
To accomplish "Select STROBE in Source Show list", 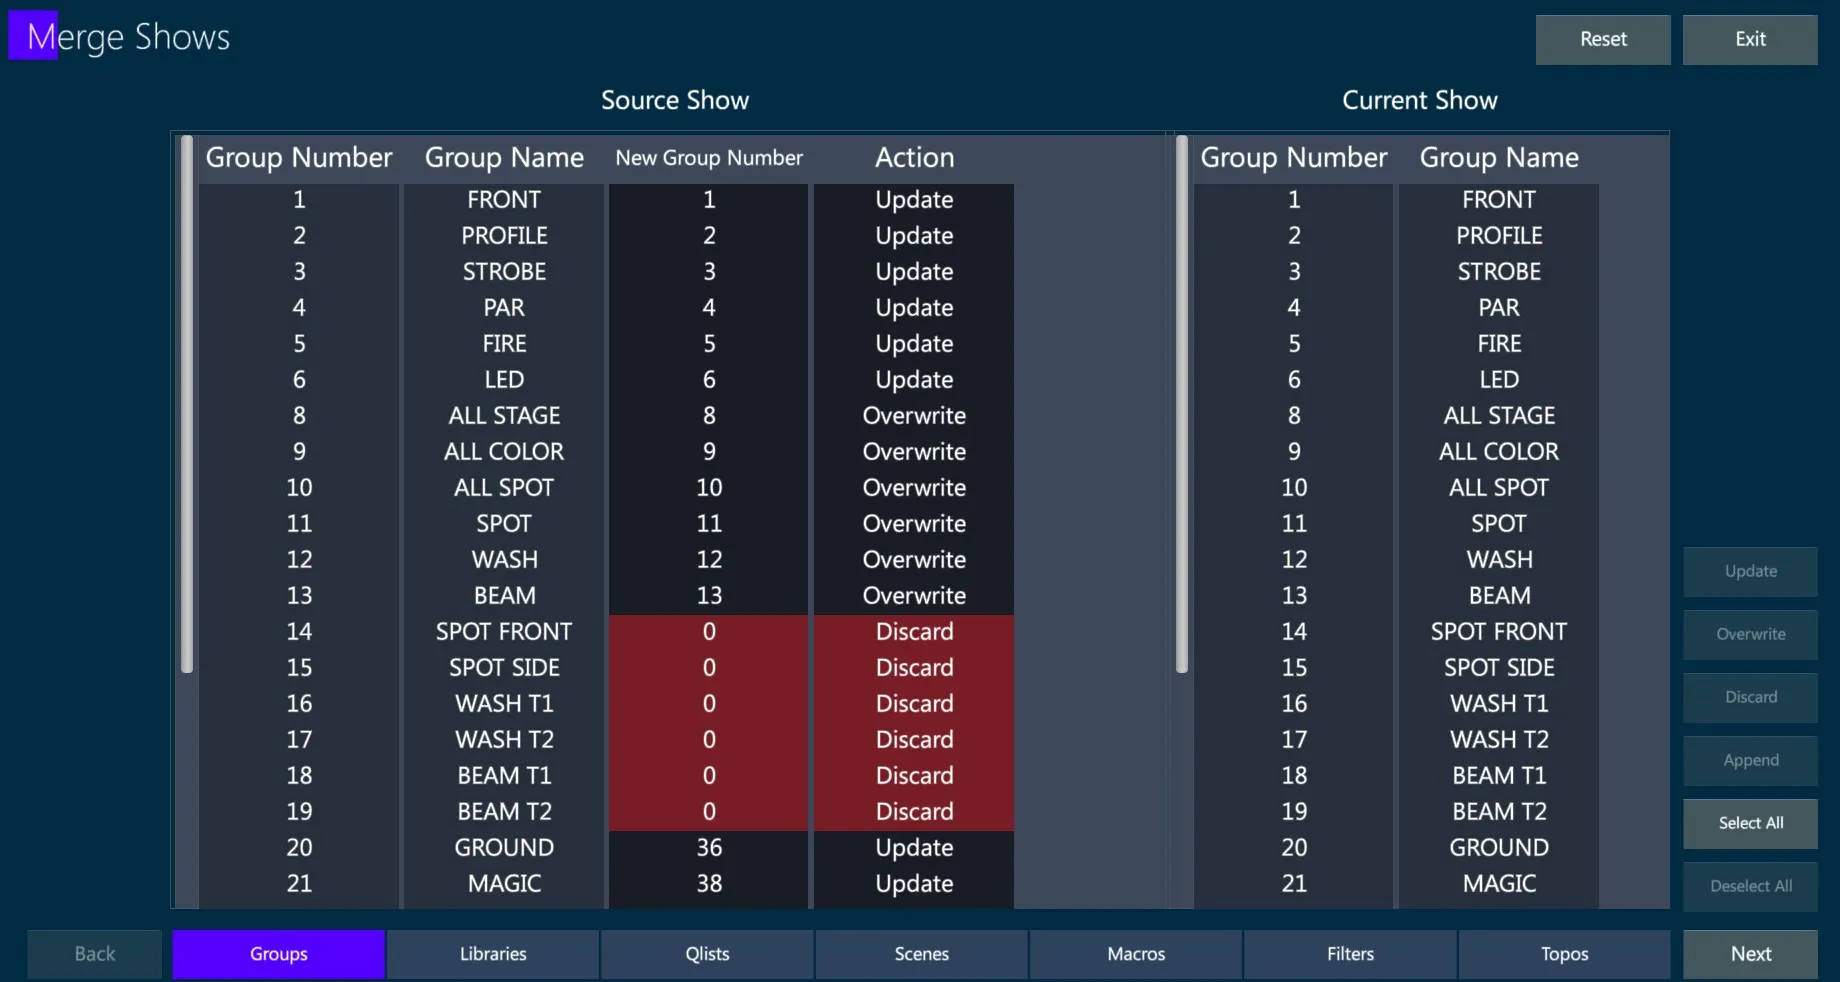I will [504, 272].
